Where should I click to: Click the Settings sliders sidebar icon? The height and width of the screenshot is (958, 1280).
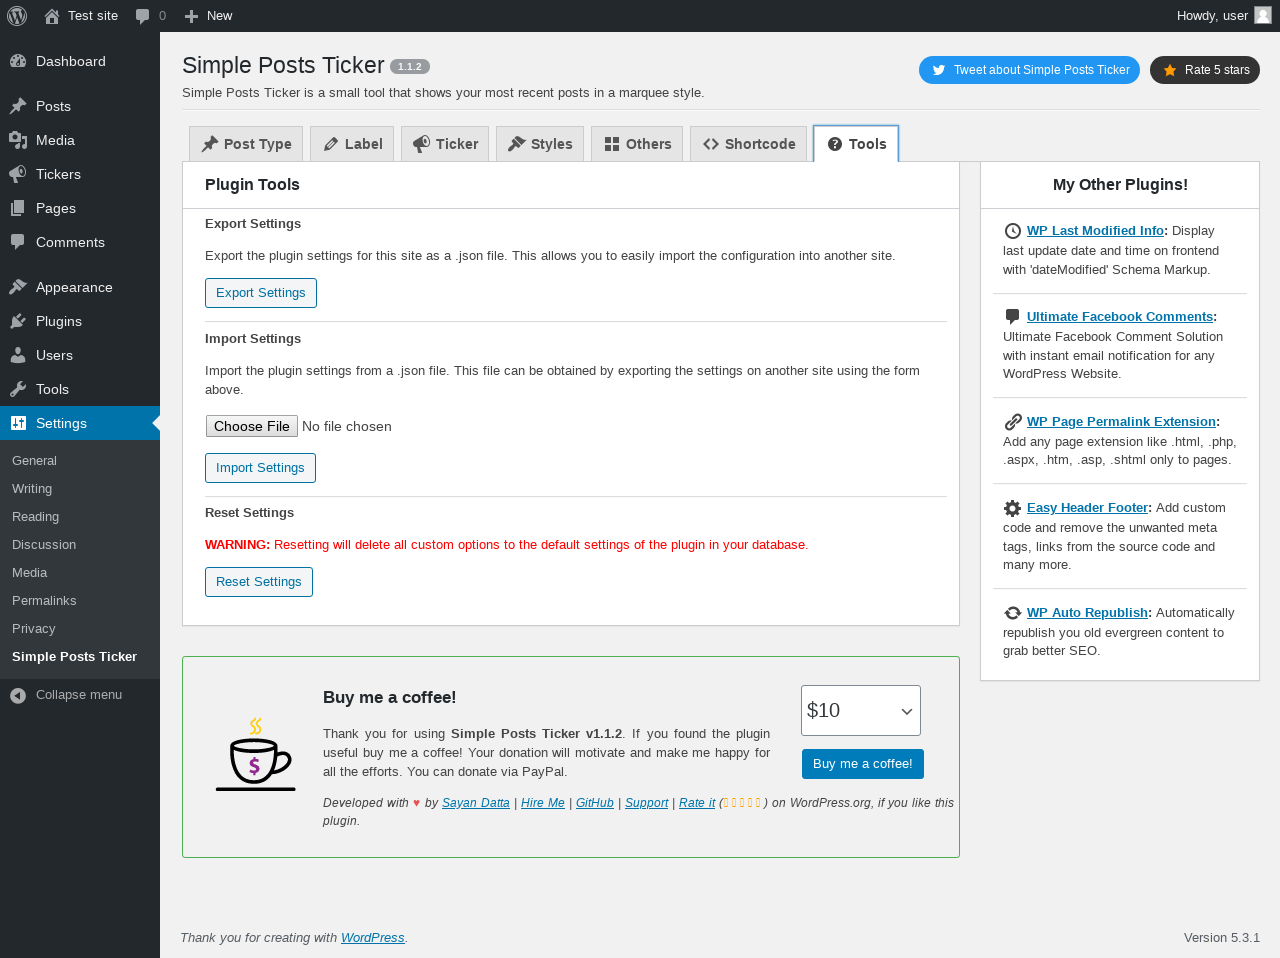tap(18, 423)
